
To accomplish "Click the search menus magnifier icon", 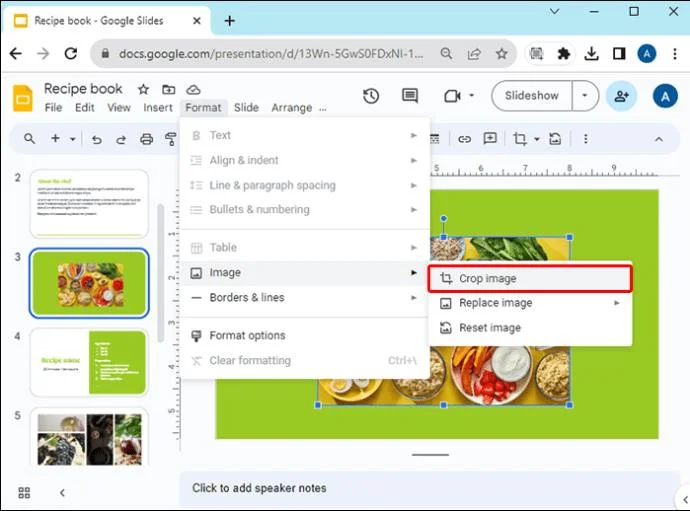I will [x=29, y=139].
